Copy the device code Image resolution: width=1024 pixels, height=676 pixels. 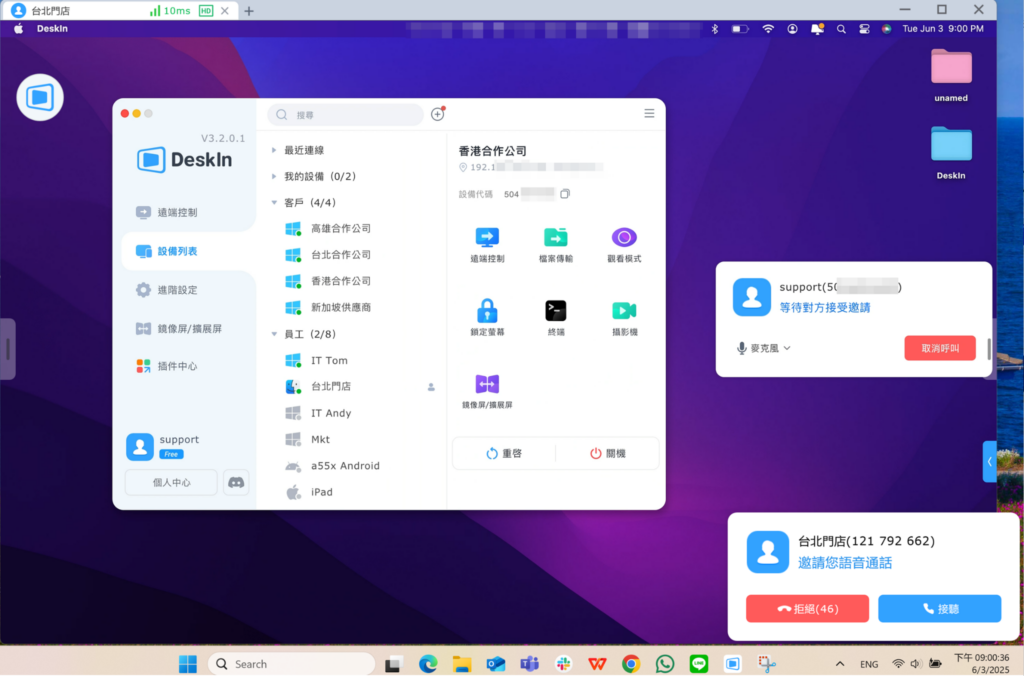click(565, 194)
